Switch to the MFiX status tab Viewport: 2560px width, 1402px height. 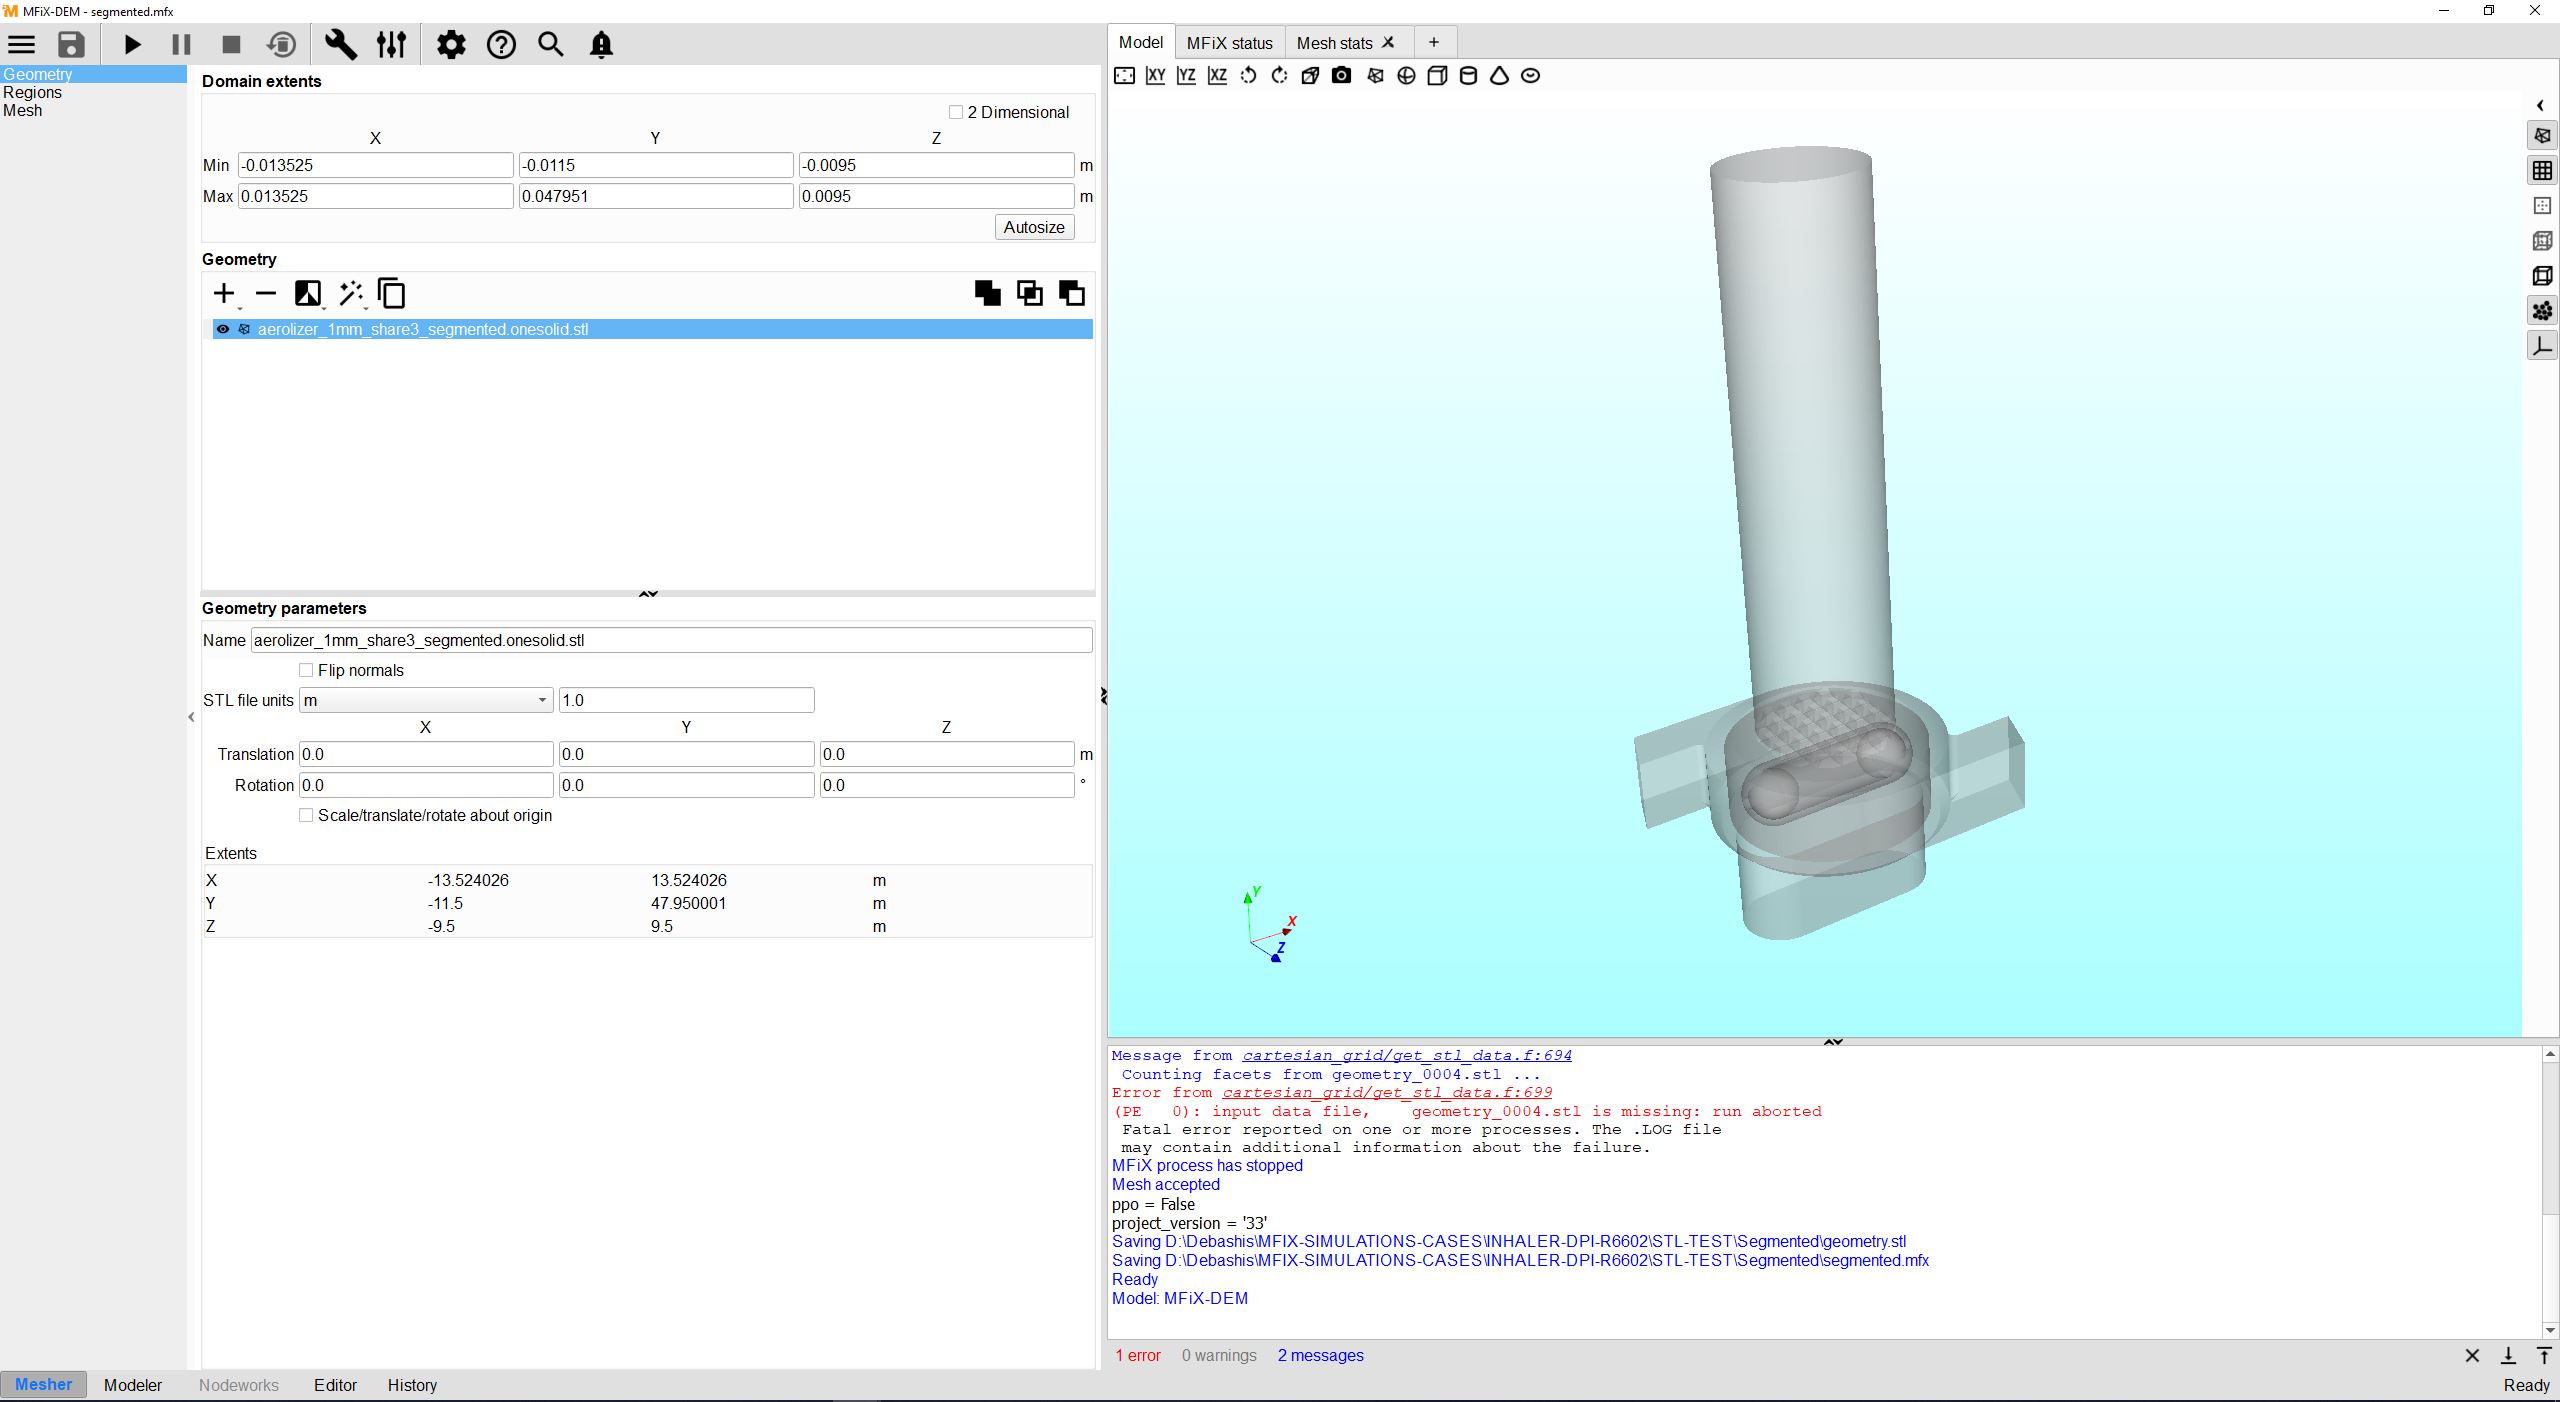(1229, 43)
